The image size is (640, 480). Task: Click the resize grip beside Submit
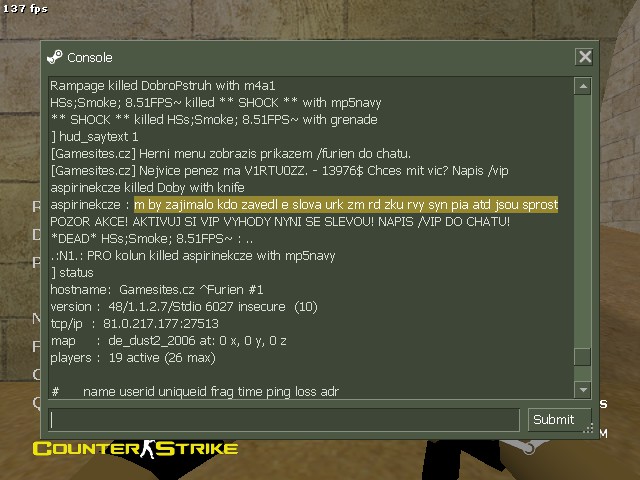click(588, 428)
